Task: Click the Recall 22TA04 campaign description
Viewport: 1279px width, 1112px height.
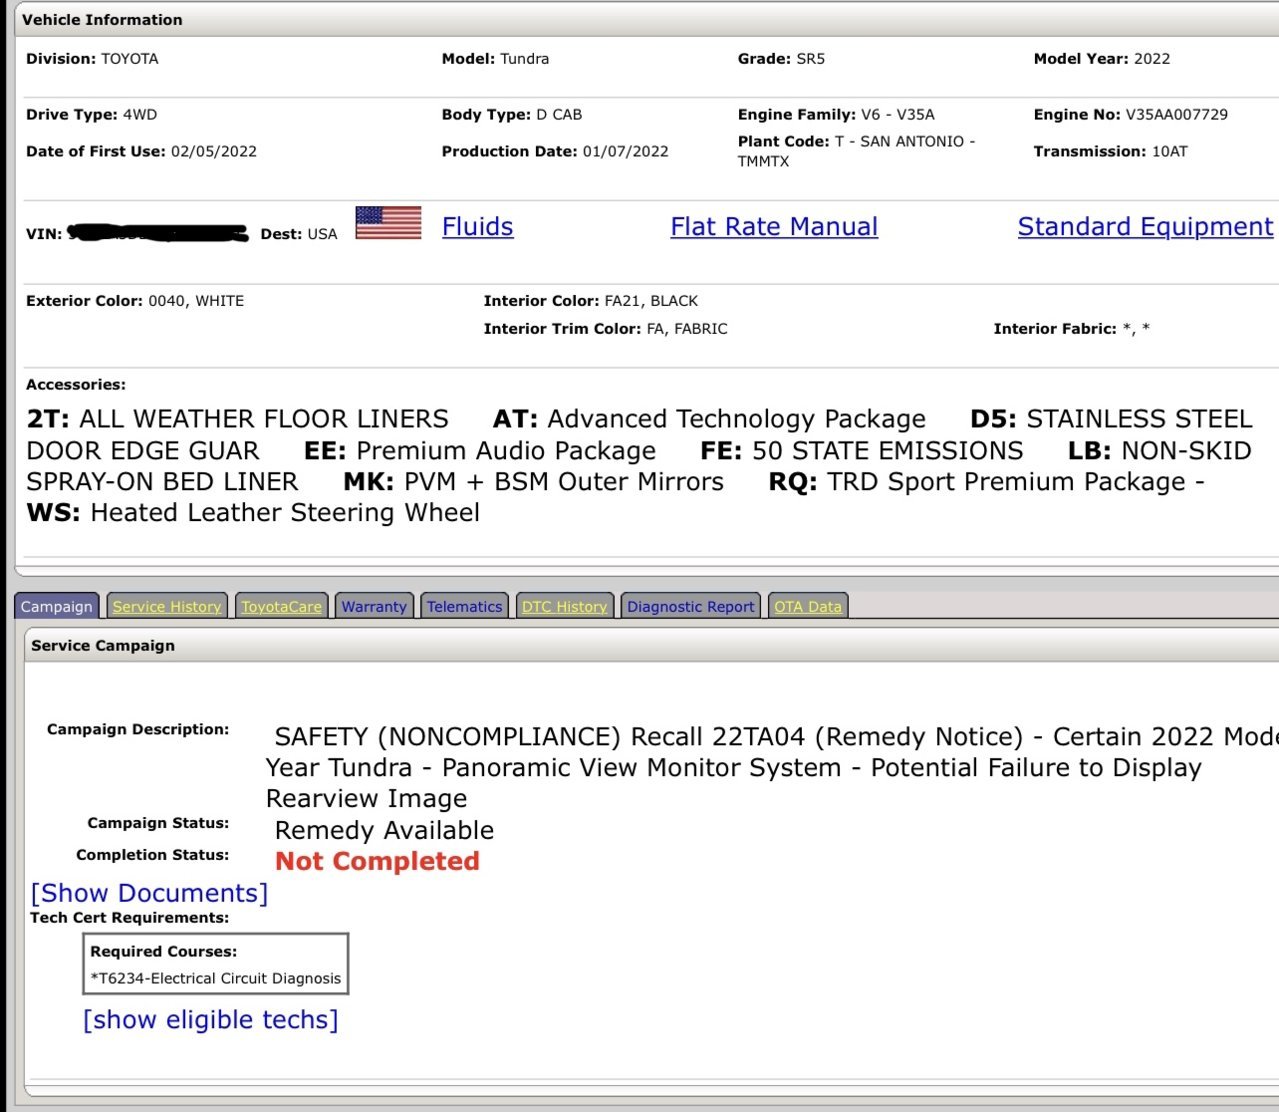Action: 770,767
